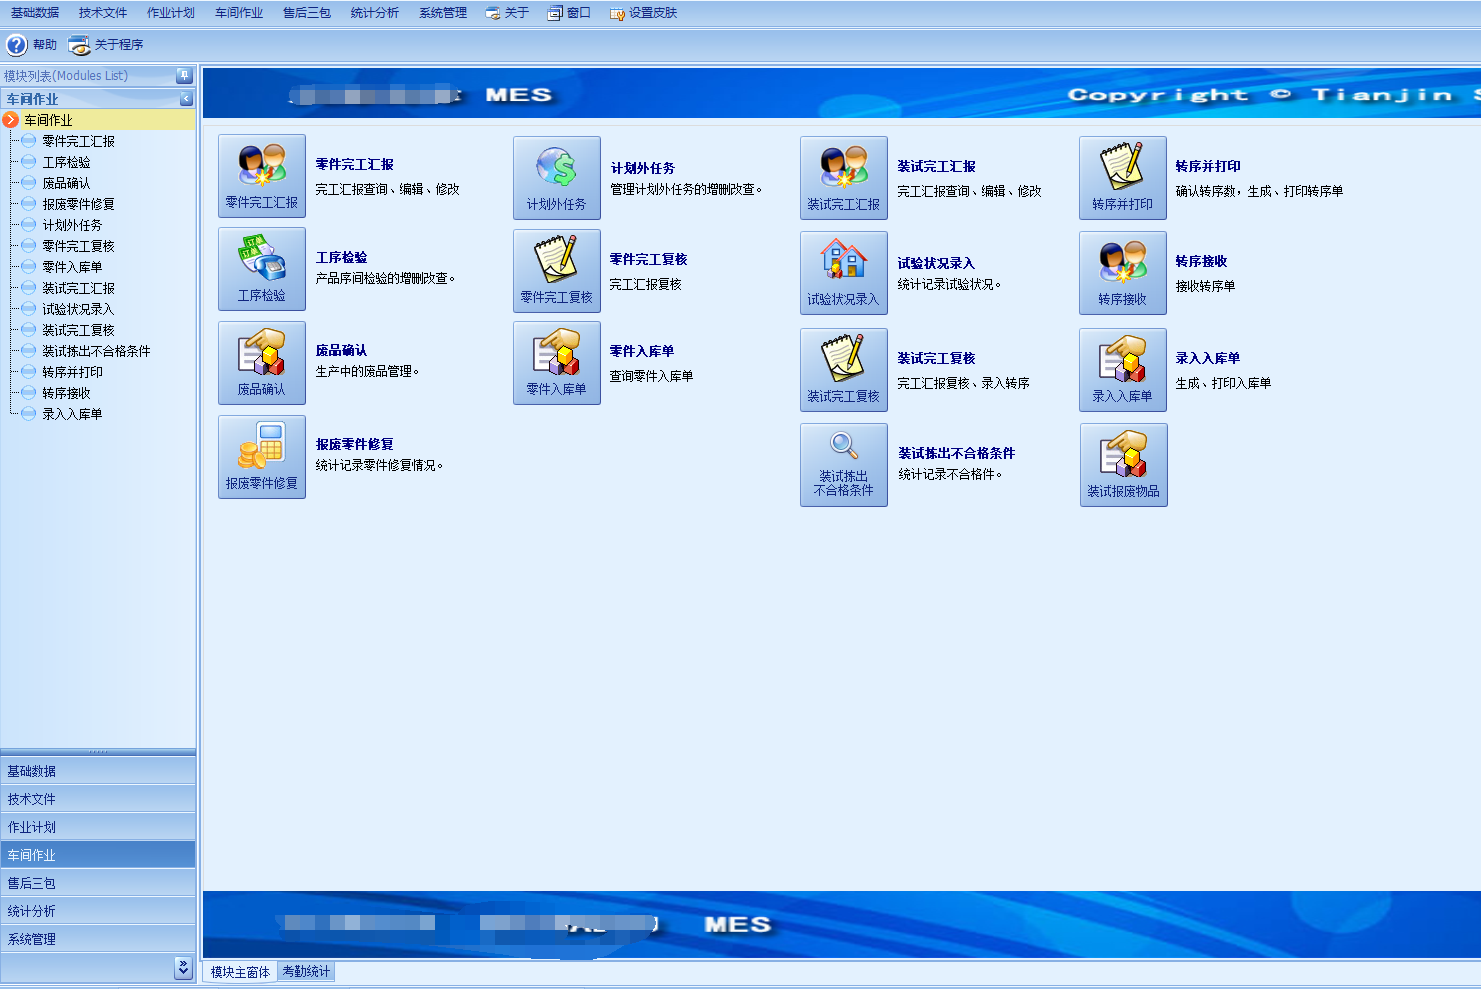Open the 试验状况录入 house icon
This screenshot has height=989, width=1481.
[844, 273]
